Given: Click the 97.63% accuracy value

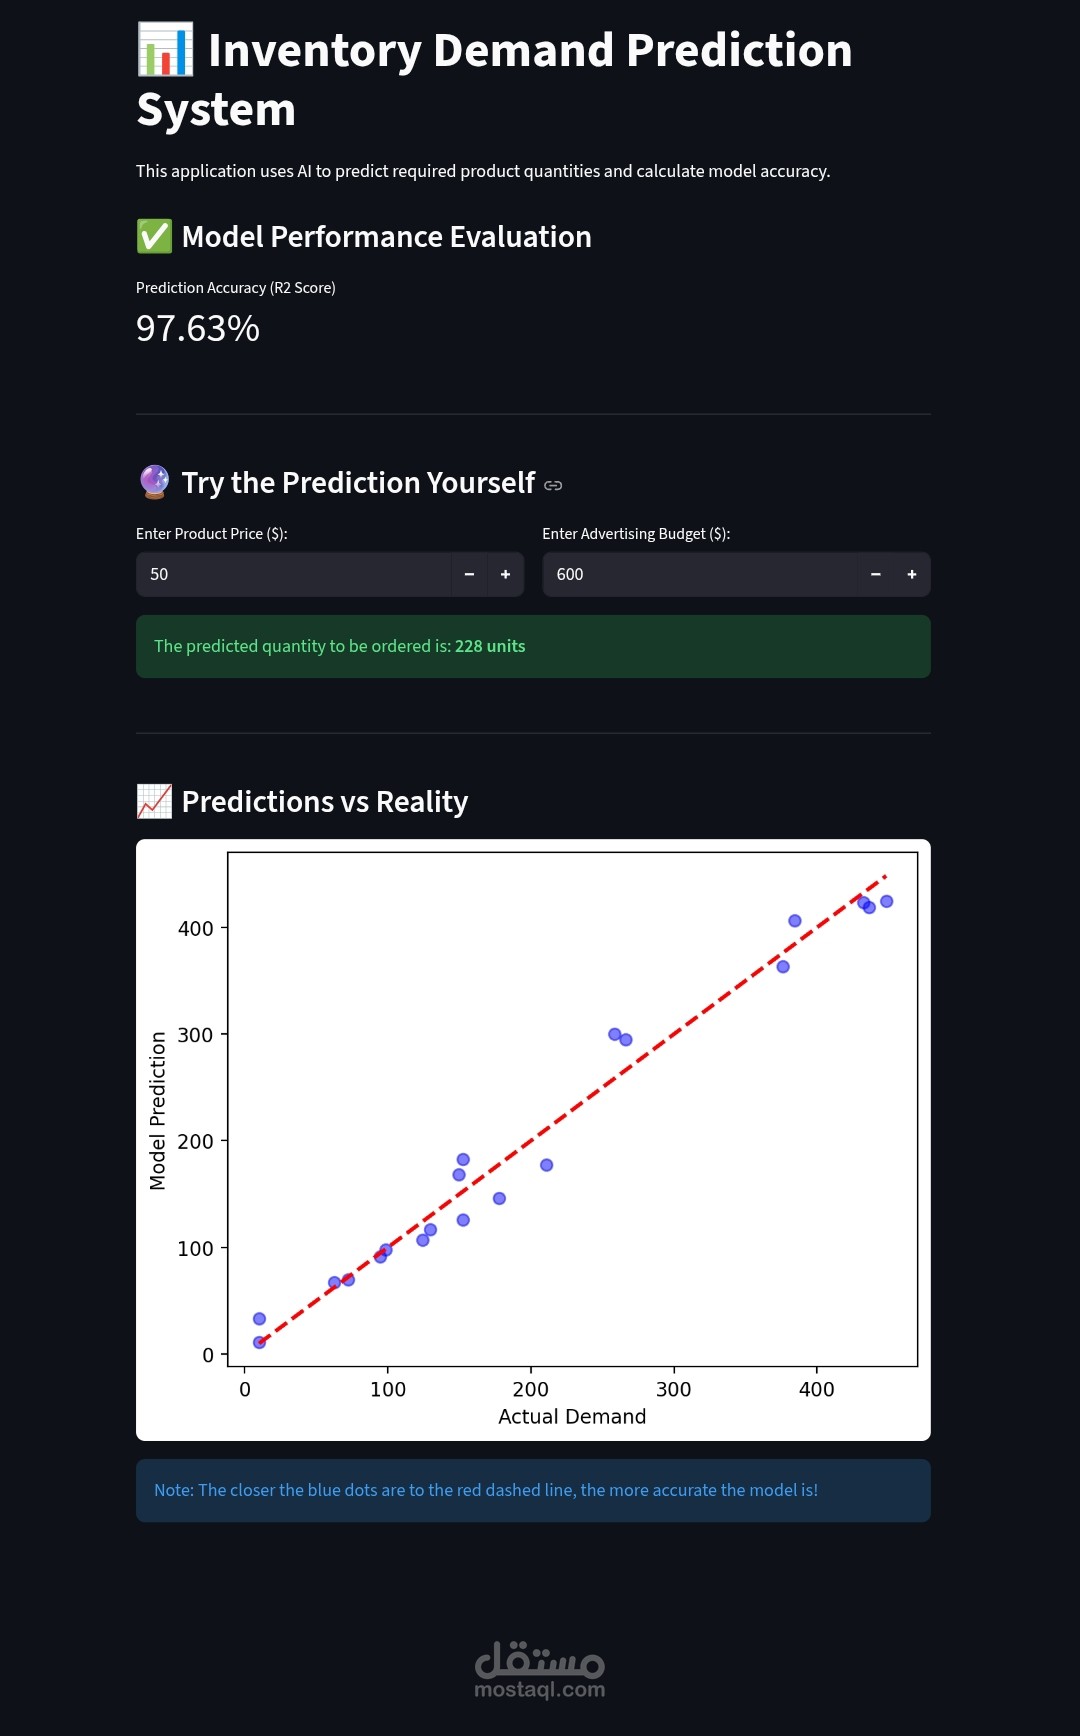Looking at the screenshot, I should click(198, 328).
